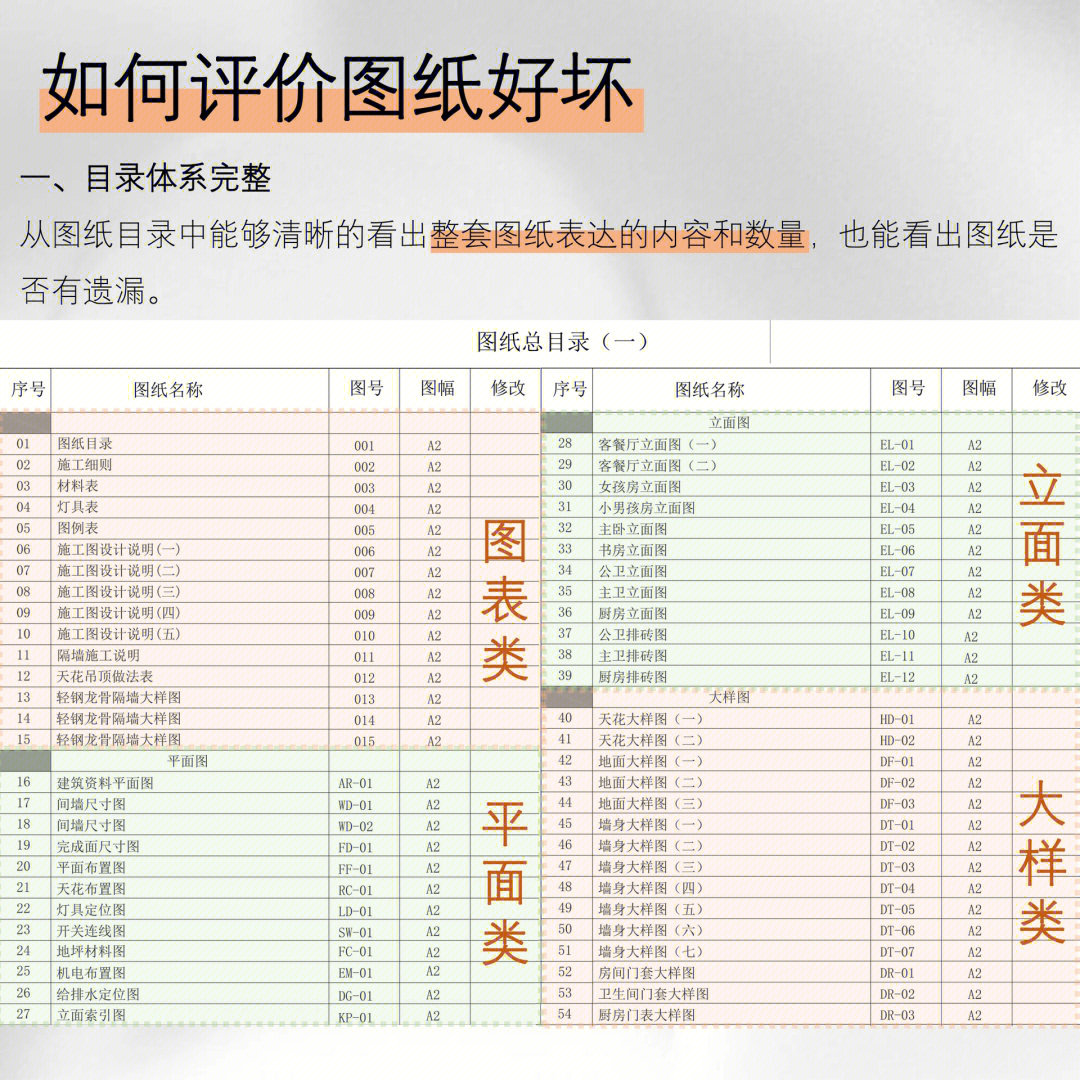Viewport: 1080px width, 1080px height.
Task: Select the cell "天花大样图(一)"
Action: (x=651, y=719)
